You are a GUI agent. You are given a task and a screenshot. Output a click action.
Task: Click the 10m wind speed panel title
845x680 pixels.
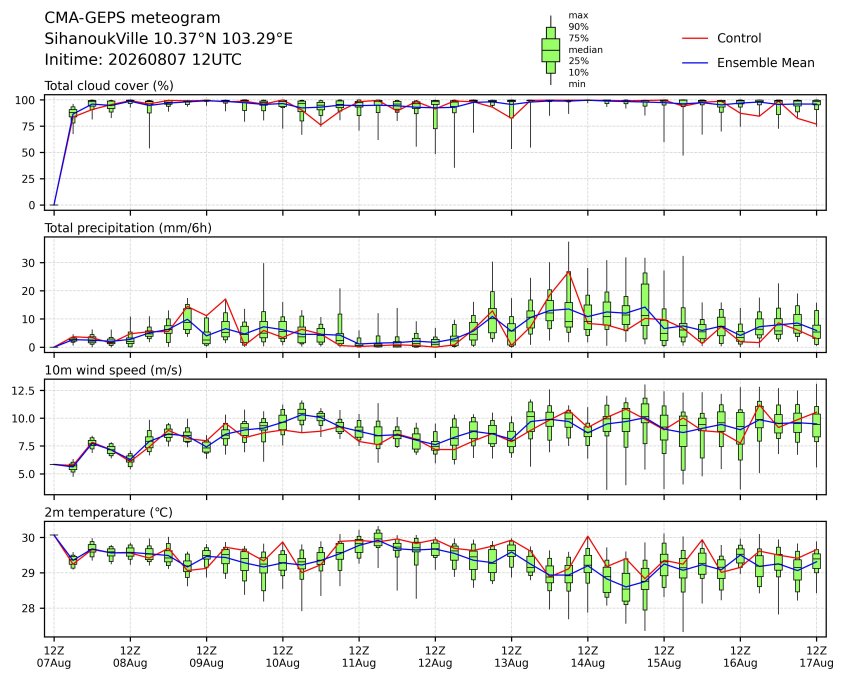coord(113,370)
